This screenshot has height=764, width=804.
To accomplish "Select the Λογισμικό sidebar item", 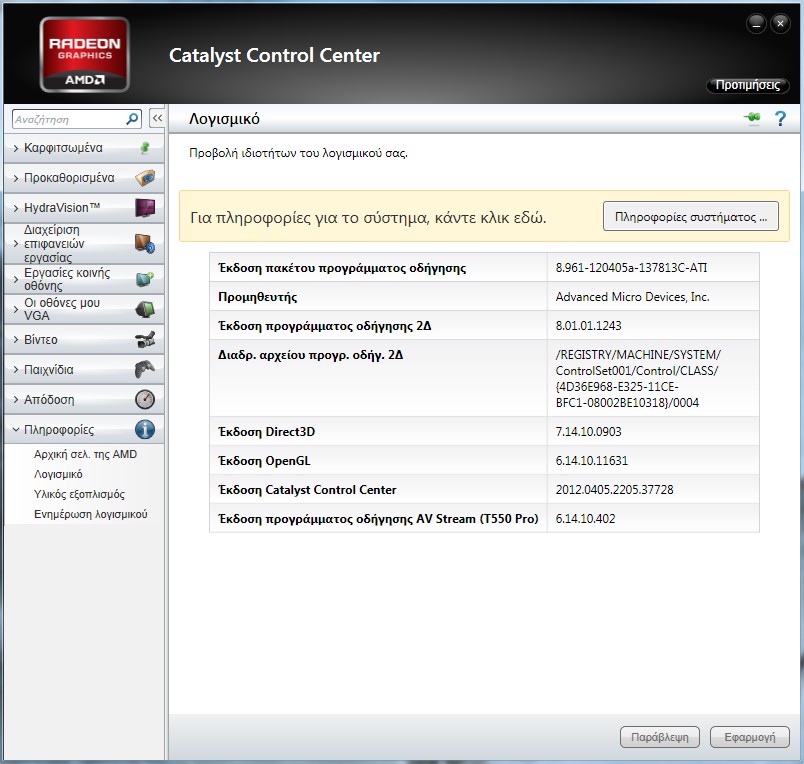I will click(x=58, y=474).
